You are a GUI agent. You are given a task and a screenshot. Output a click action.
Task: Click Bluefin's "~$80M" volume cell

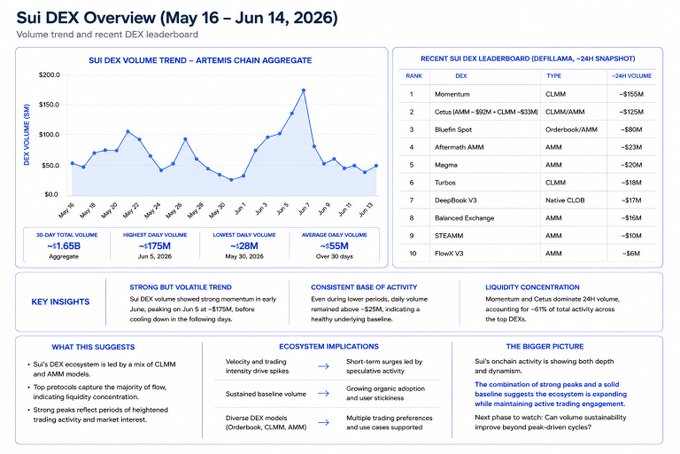coord(631,130)
